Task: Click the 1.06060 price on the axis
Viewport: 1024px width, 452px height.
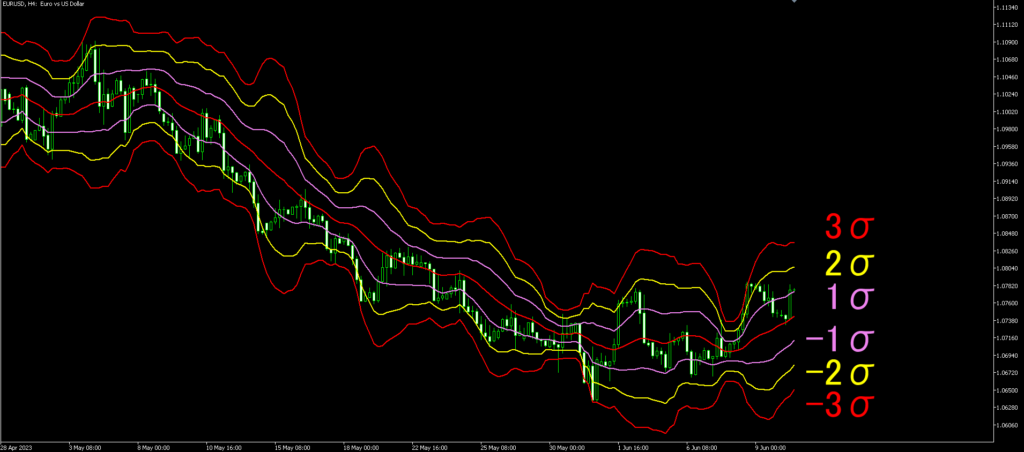Action: tap(1004, 425)
